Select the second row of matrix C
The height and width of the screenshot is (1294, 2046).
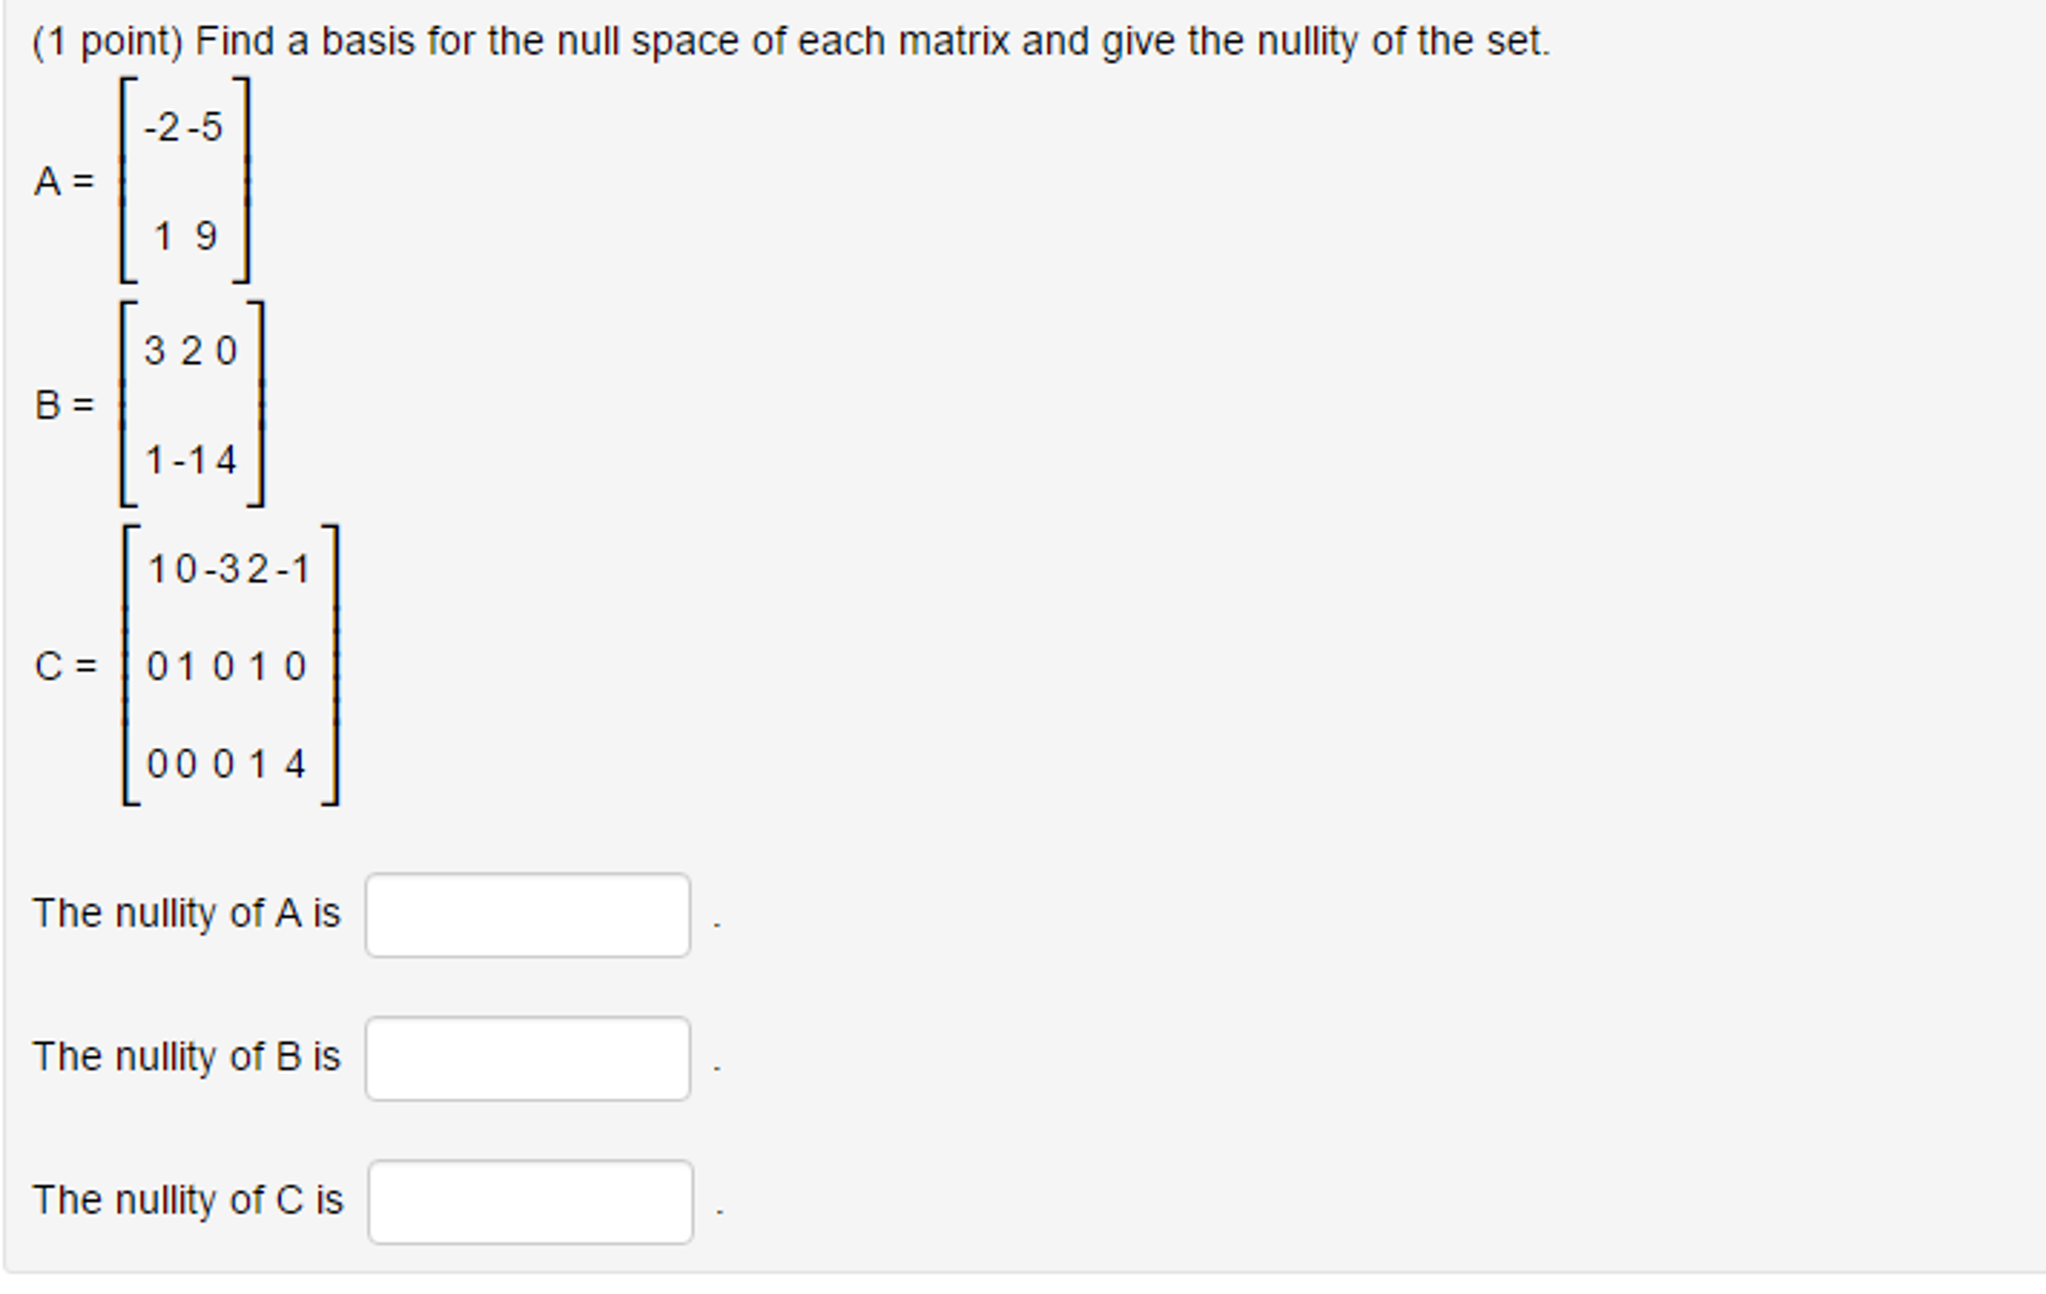[225, 665]
